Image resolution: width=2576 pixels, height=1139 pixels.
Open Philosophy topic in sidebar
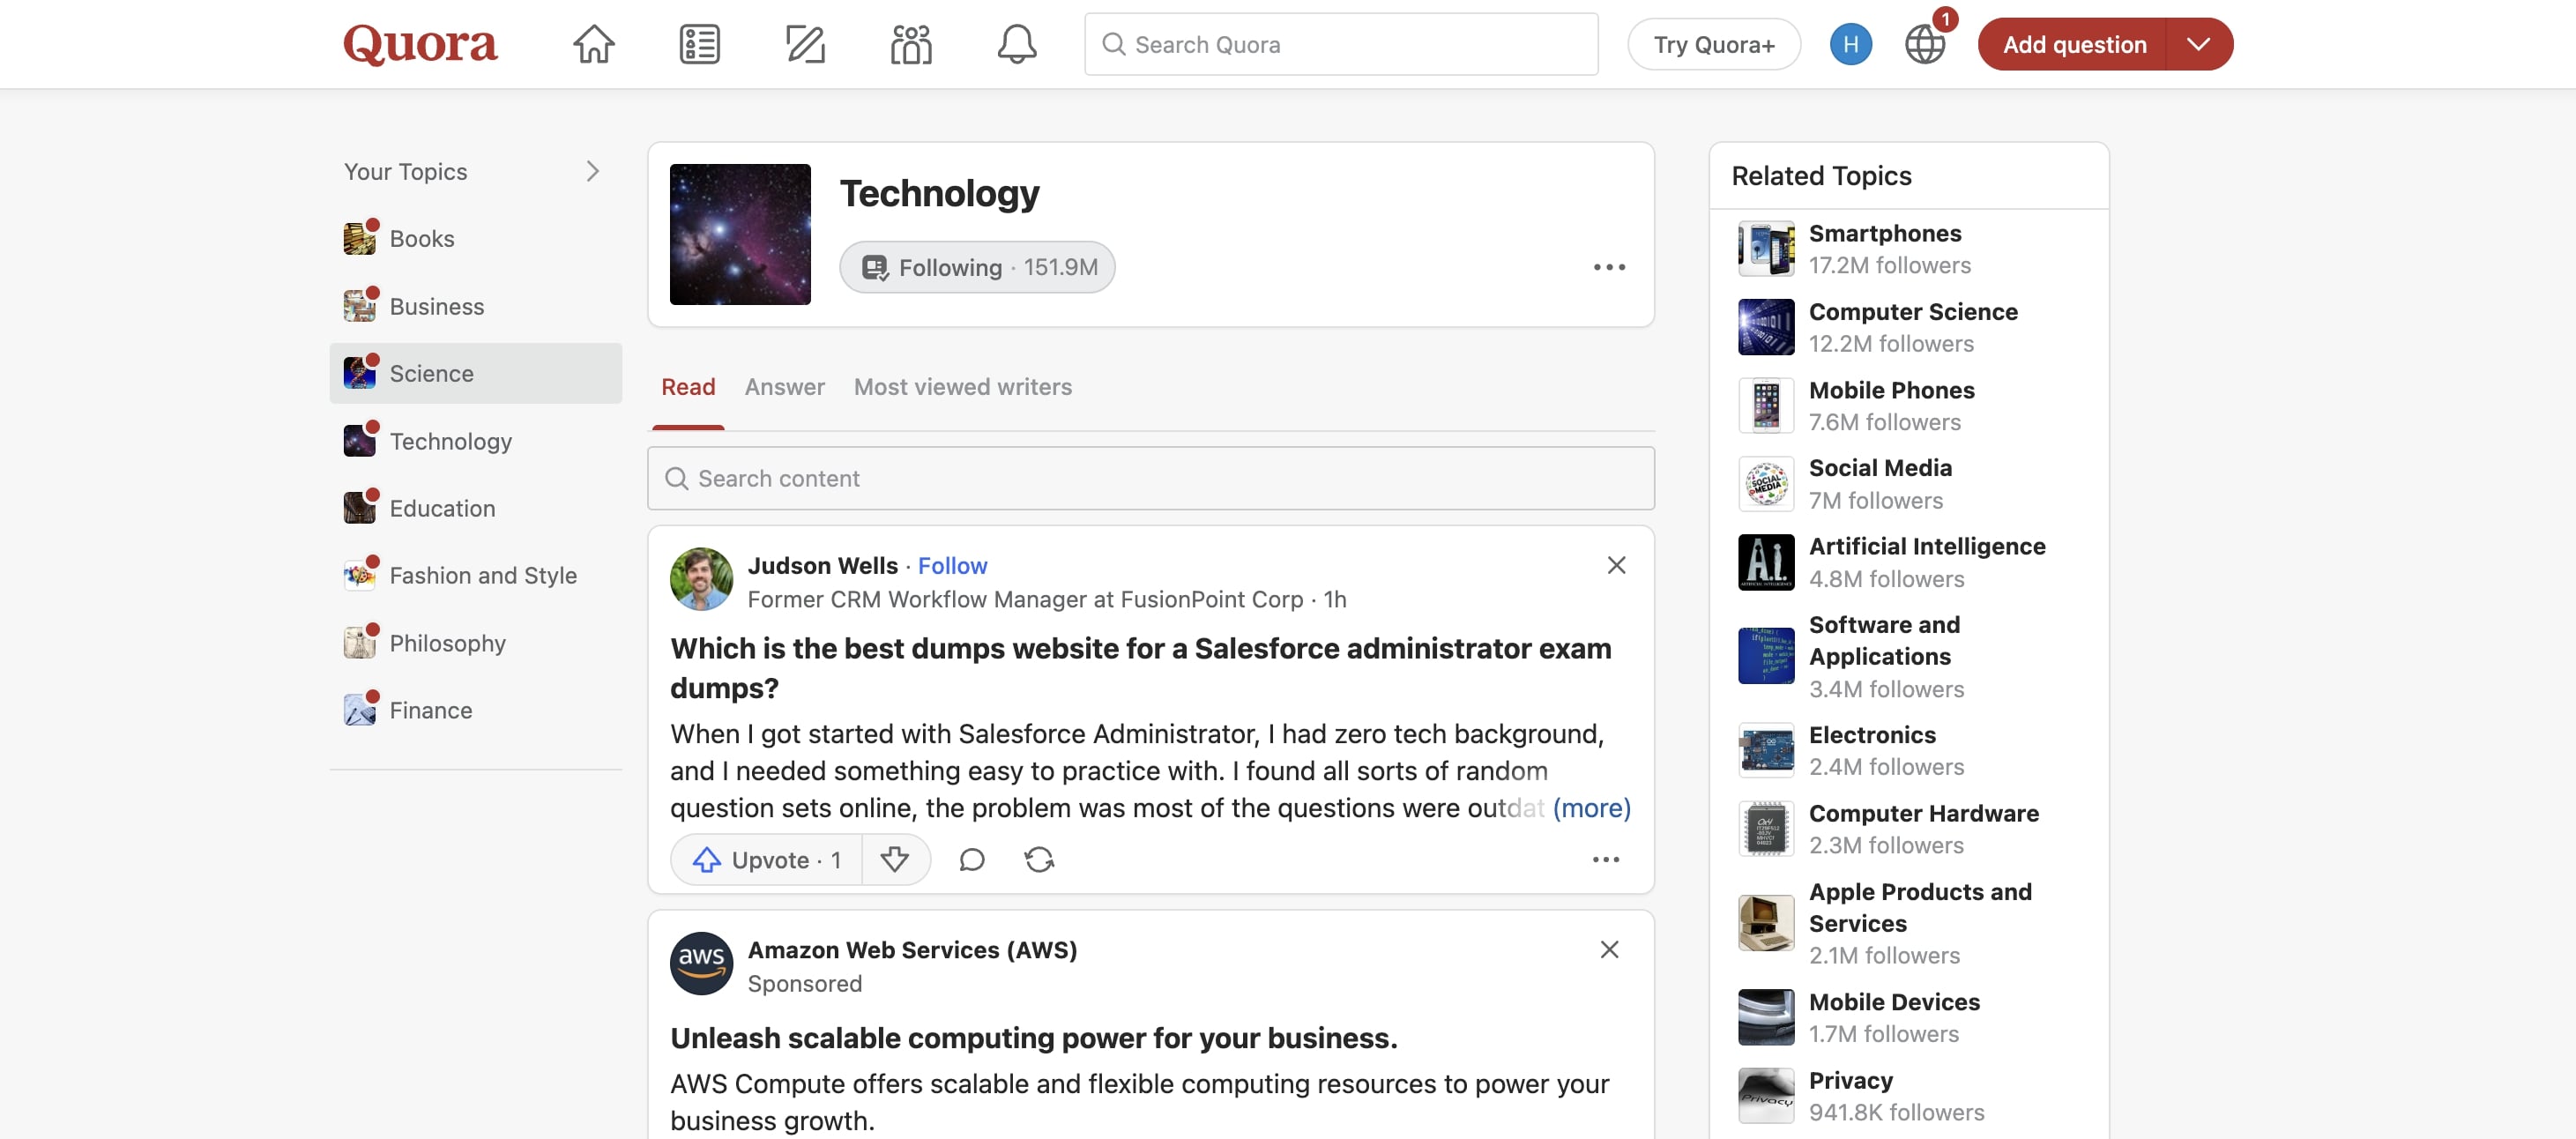[475, 643]
